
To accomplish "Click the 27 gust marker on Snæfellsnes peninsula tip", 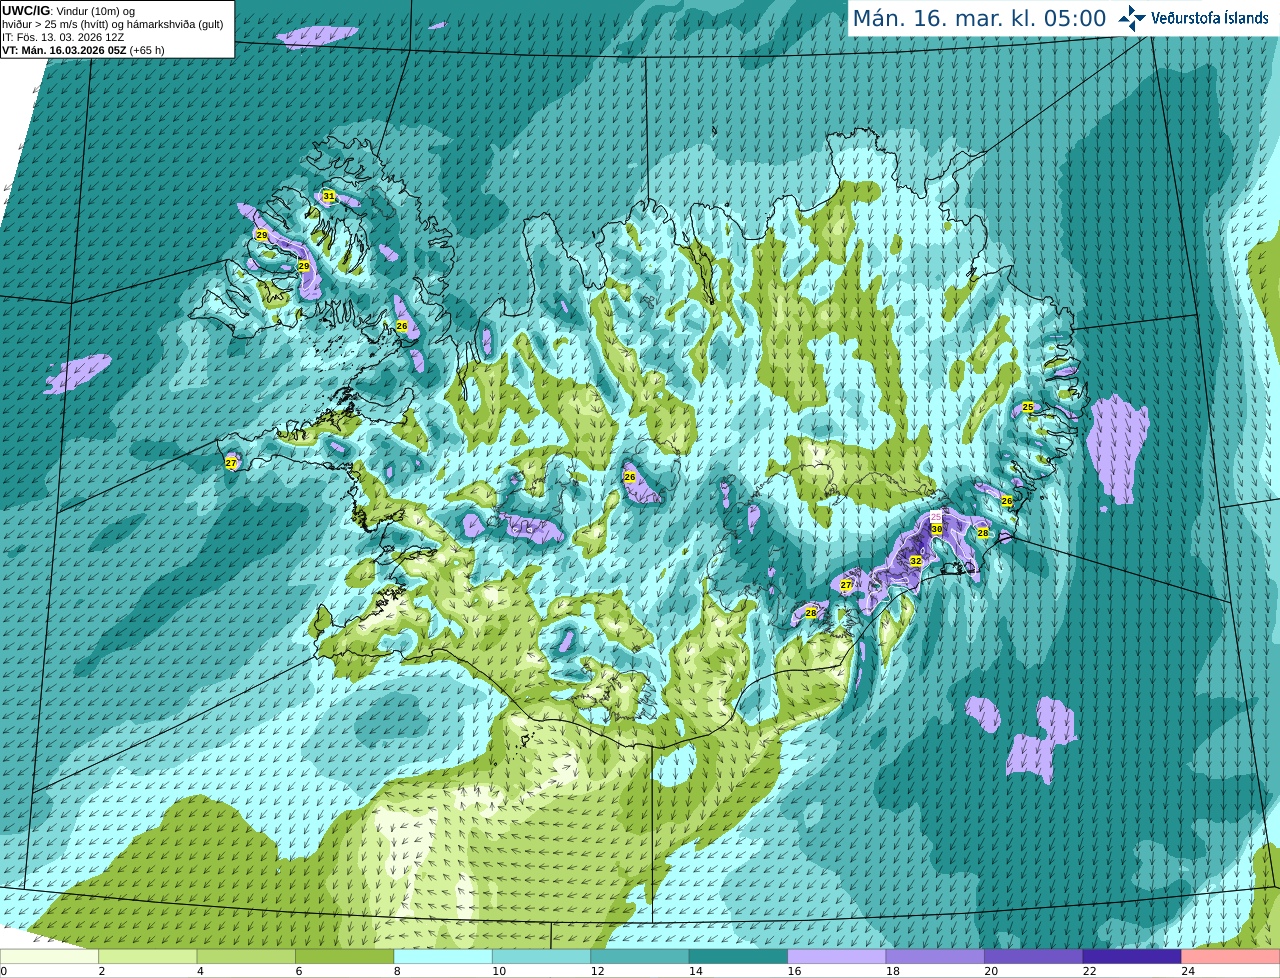I will (x=231, y=463).
